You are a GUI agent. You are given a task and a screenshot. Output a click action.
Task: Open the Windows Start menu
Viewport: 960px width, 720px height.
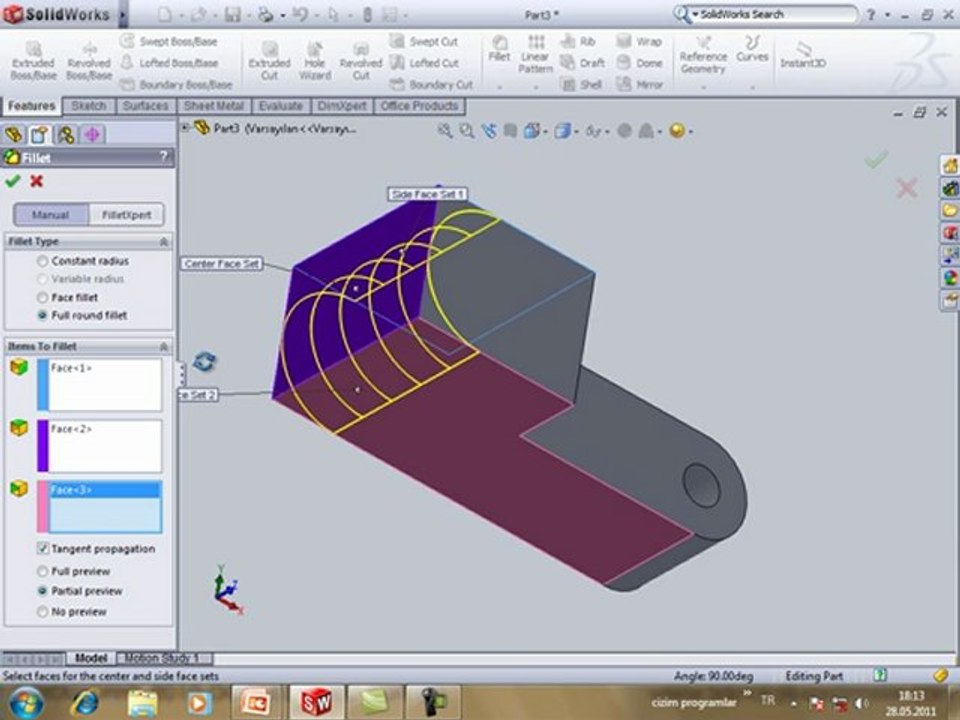pyautogui.click(x=26, y=703)
